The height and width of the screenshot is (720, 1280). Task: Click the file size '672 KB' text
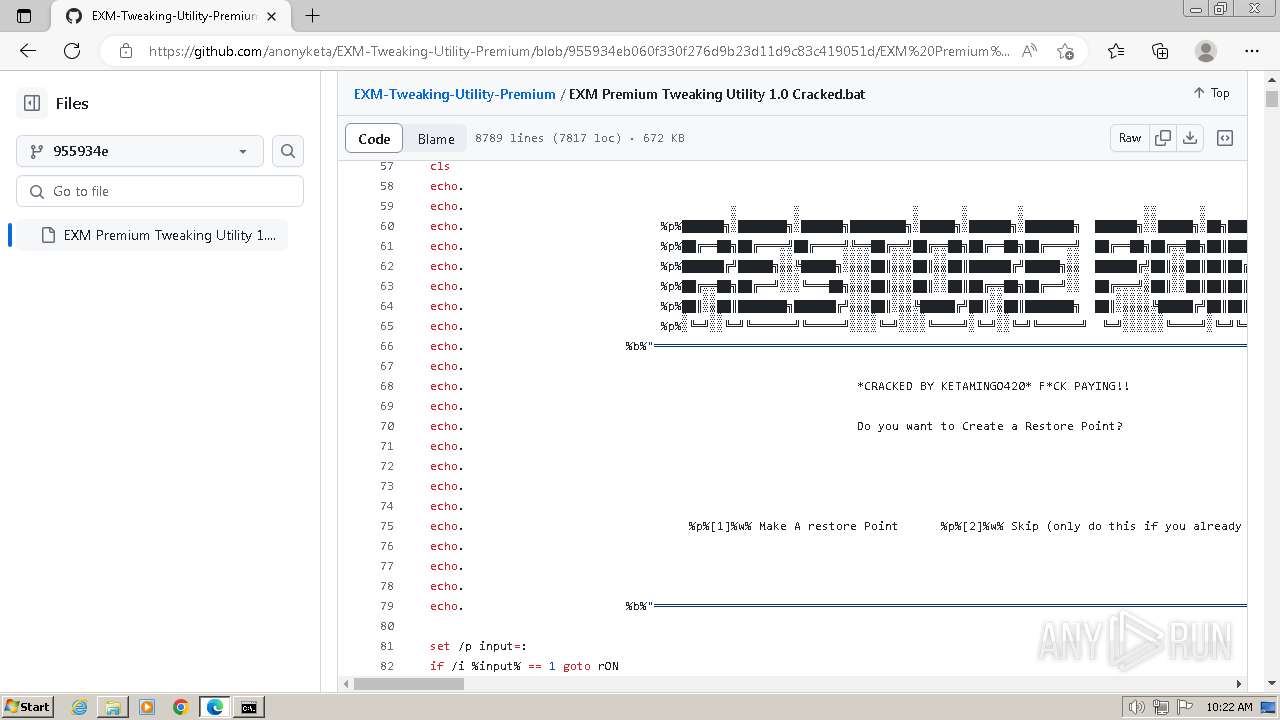click(664, 138)
